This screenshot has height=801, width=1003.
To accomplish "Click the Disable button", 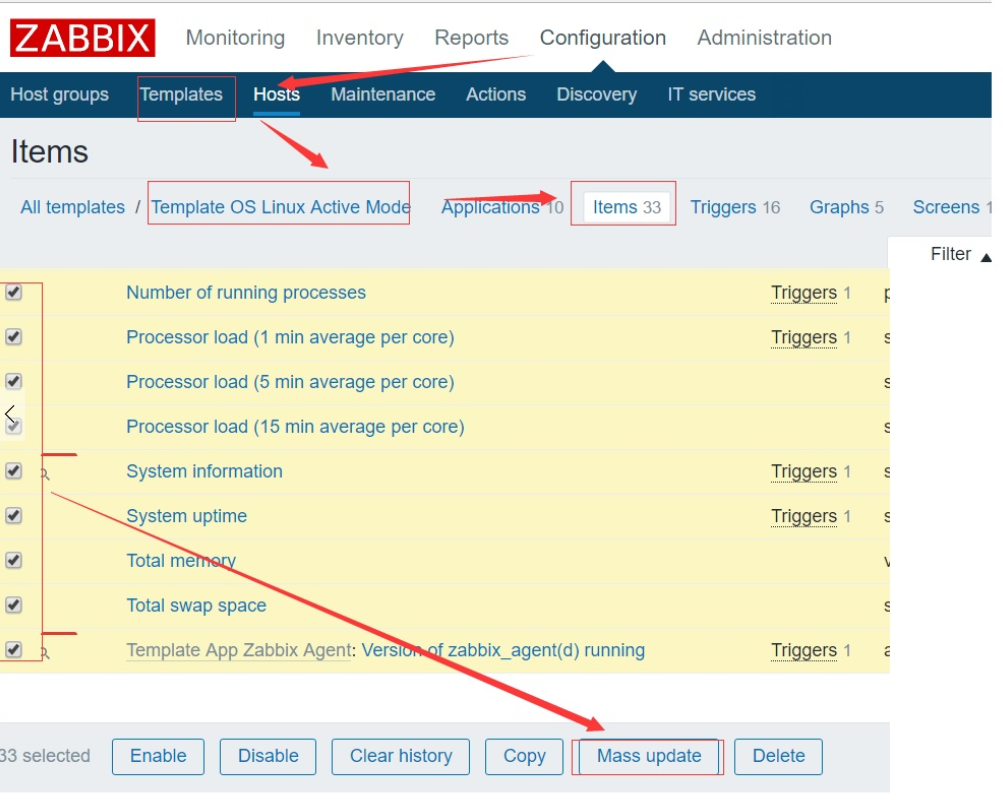I will pyautogui.click(x=268, y=757).
